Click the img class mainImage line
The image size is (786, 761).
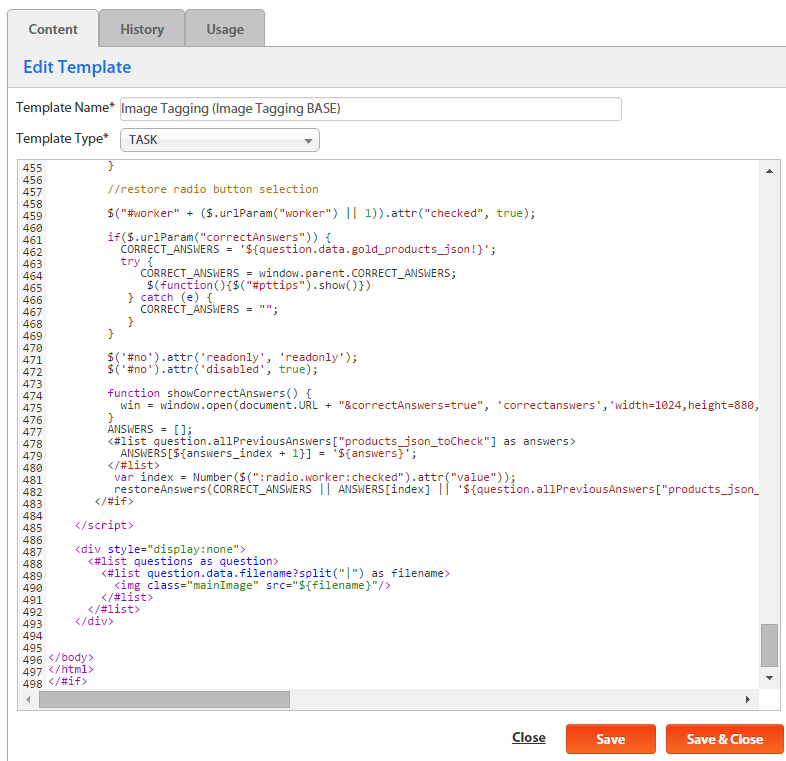pyautogui.click(x=252, y=585)
